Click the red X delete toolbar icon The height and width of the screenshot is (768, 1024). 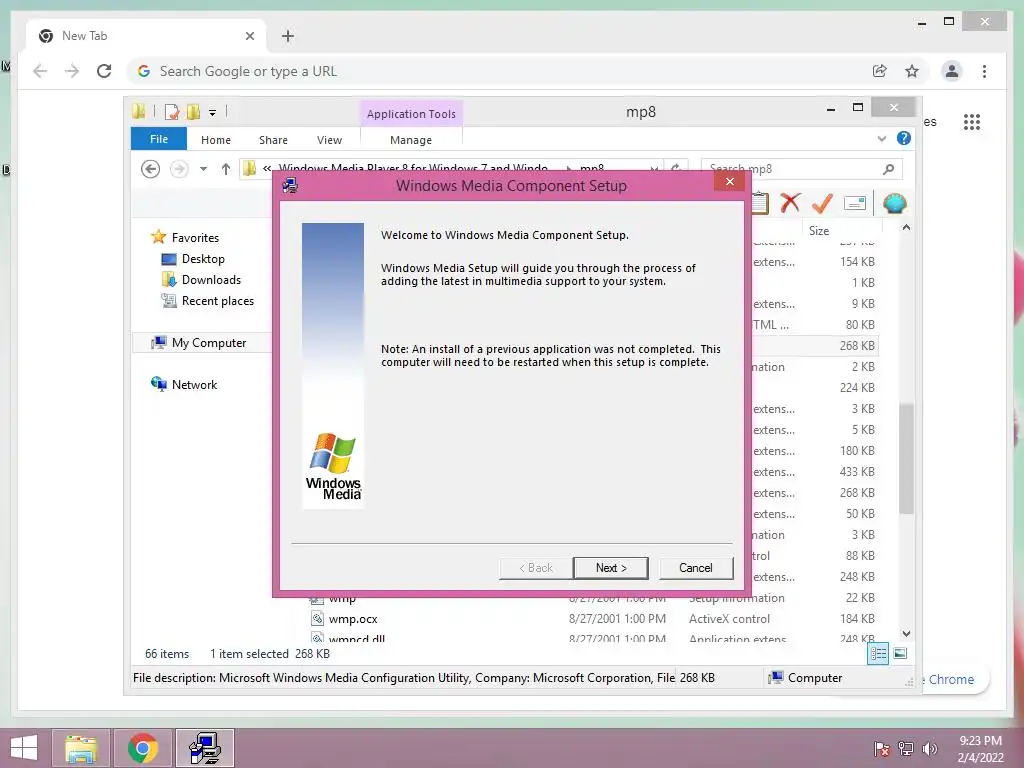pyautogui.click(x=790, y=203)
